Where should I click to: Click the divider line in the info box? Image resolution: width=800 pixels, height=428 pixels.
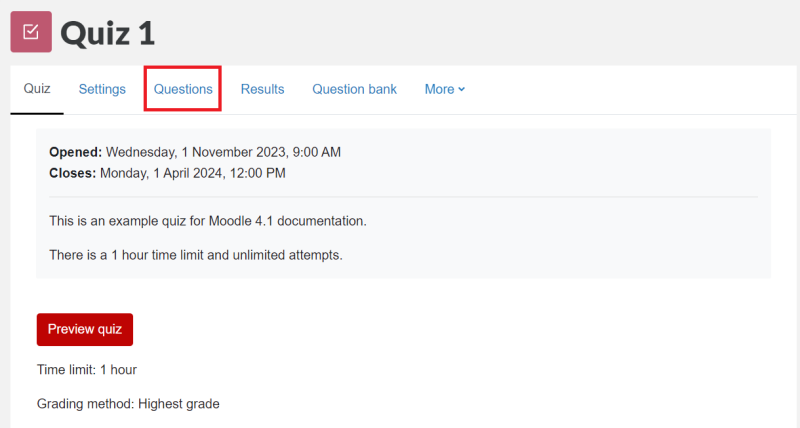[403, 197]
